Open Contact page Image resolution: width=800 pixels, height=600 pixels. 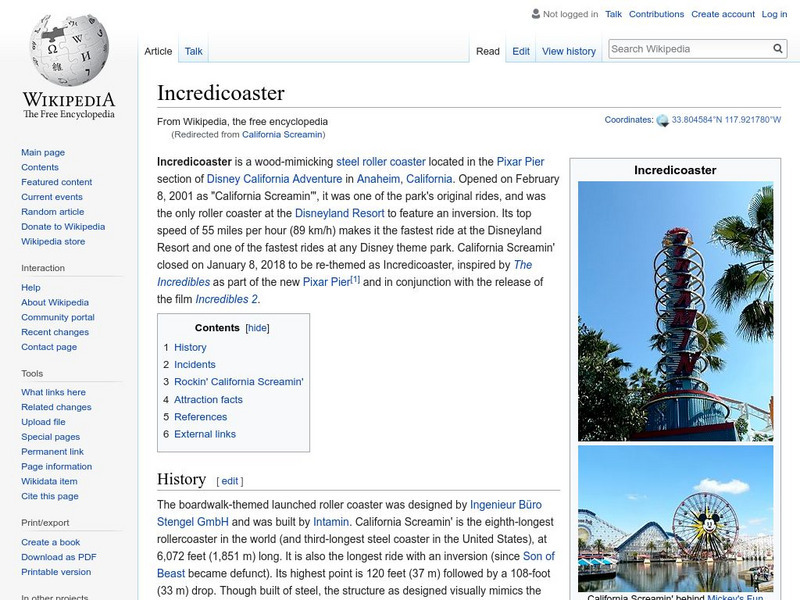tap(49, 347)
